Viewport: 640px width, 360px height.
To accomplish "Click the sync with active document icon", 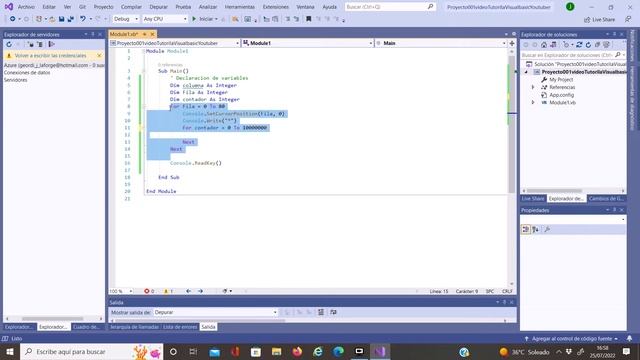I will pyautogui.click(x=579, y=44).
